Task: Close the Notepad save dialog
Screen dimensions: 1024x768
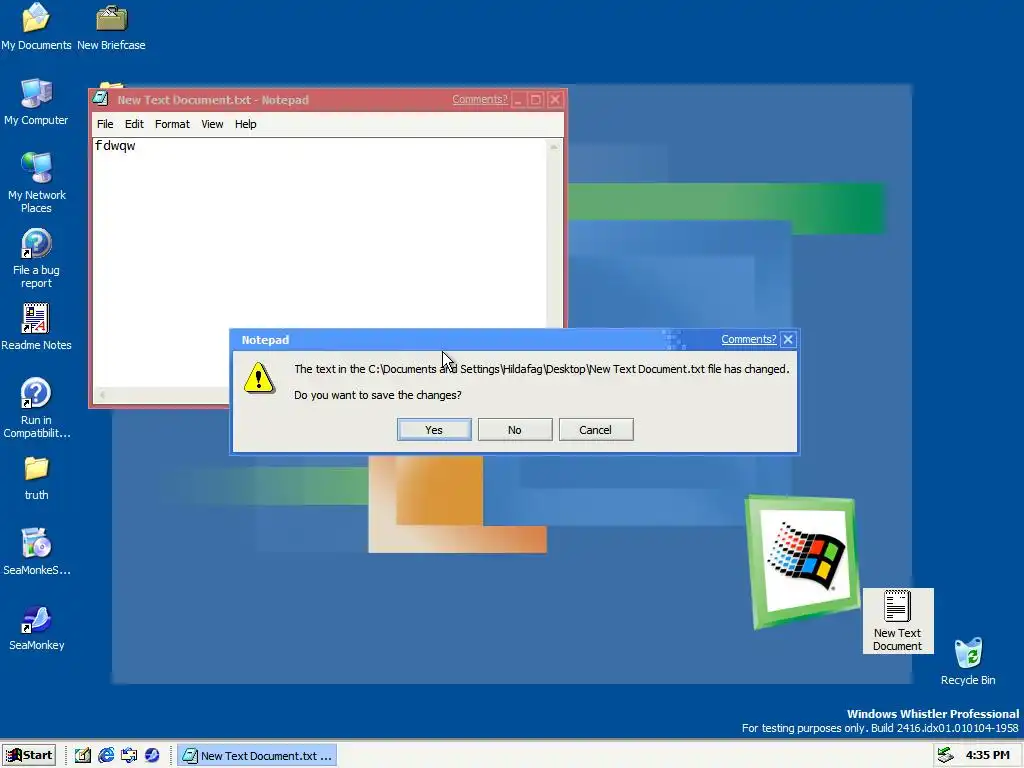Action: click(788, 340)
